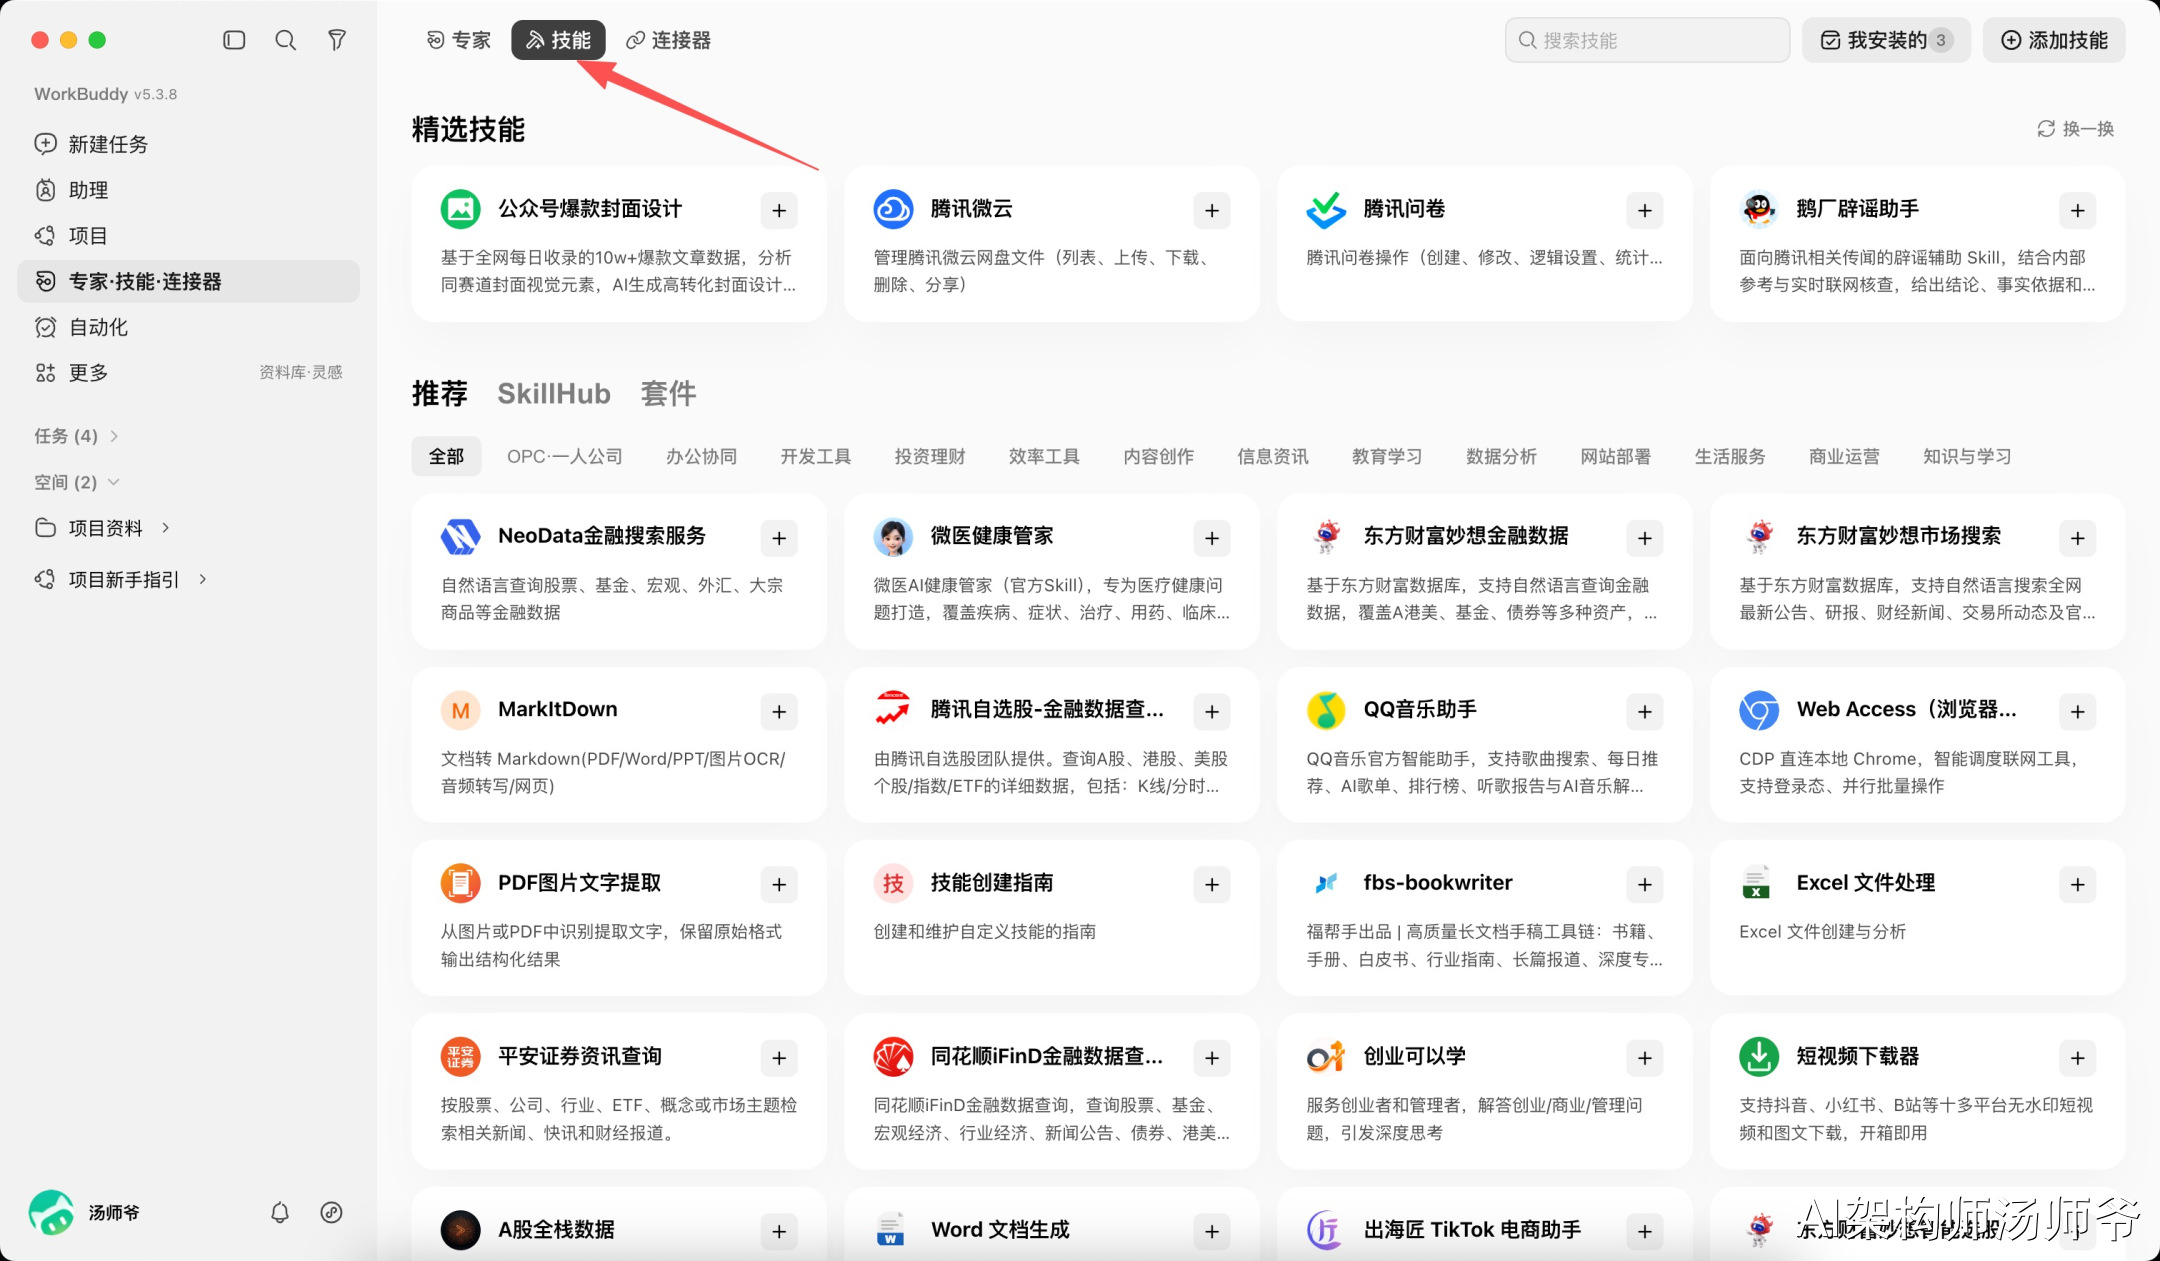Screen dimensions: 2160x1261
Task: Add the 腾讯微云 skill with plus
Action: [x=1212, y=210]
